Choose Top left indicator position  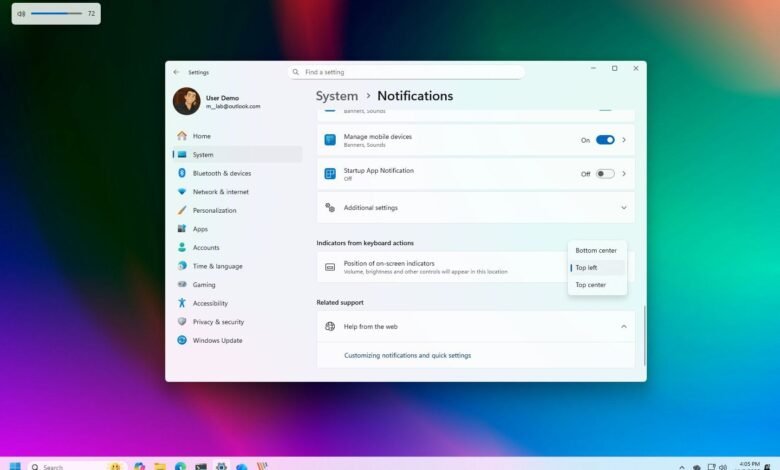tap(597, 268)
